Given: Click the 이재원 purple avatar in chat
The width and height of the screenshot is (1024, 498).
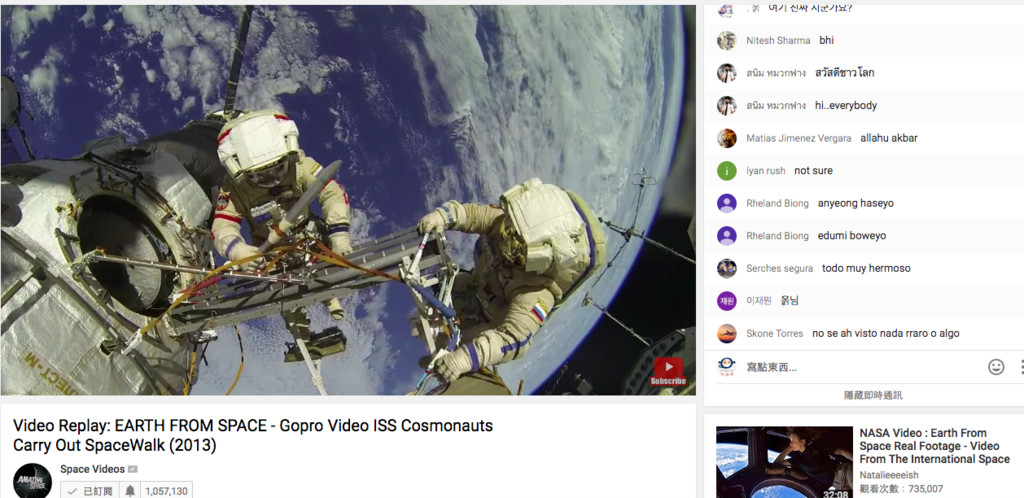Looking at the screenshot, I should (x=727, y=301).
